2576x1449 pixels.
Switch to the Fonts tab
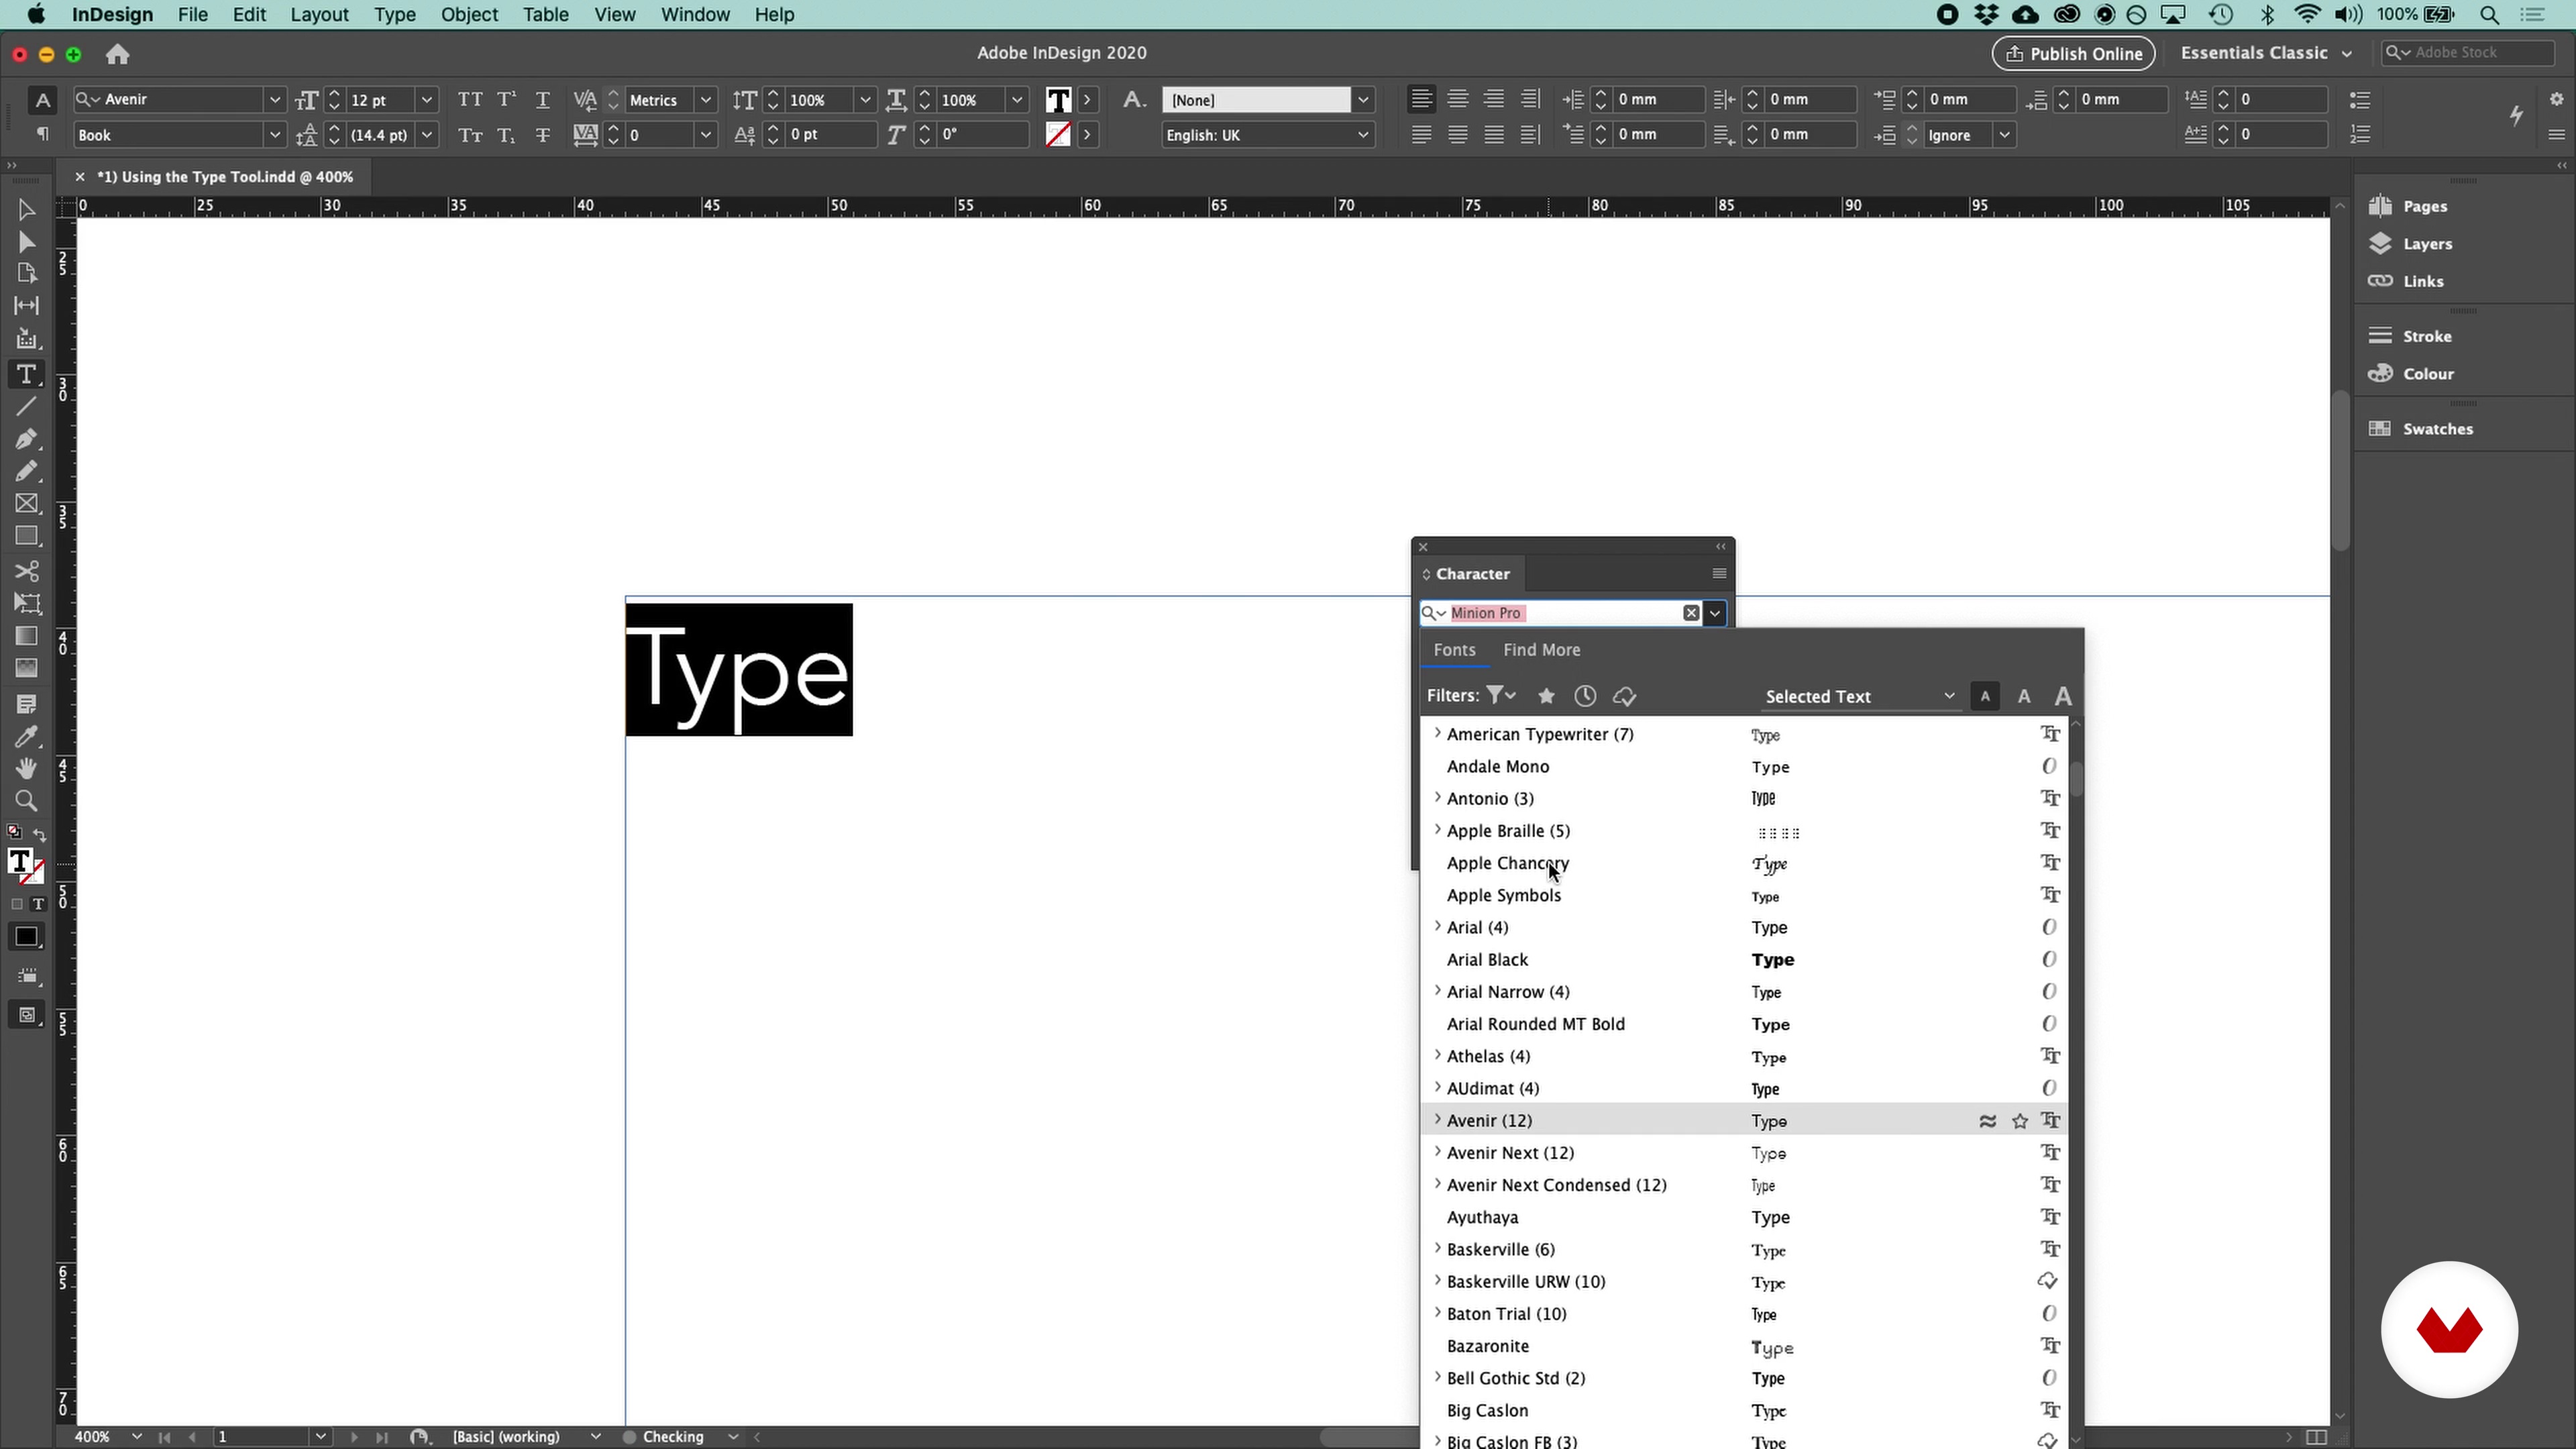pos(1454,650)
